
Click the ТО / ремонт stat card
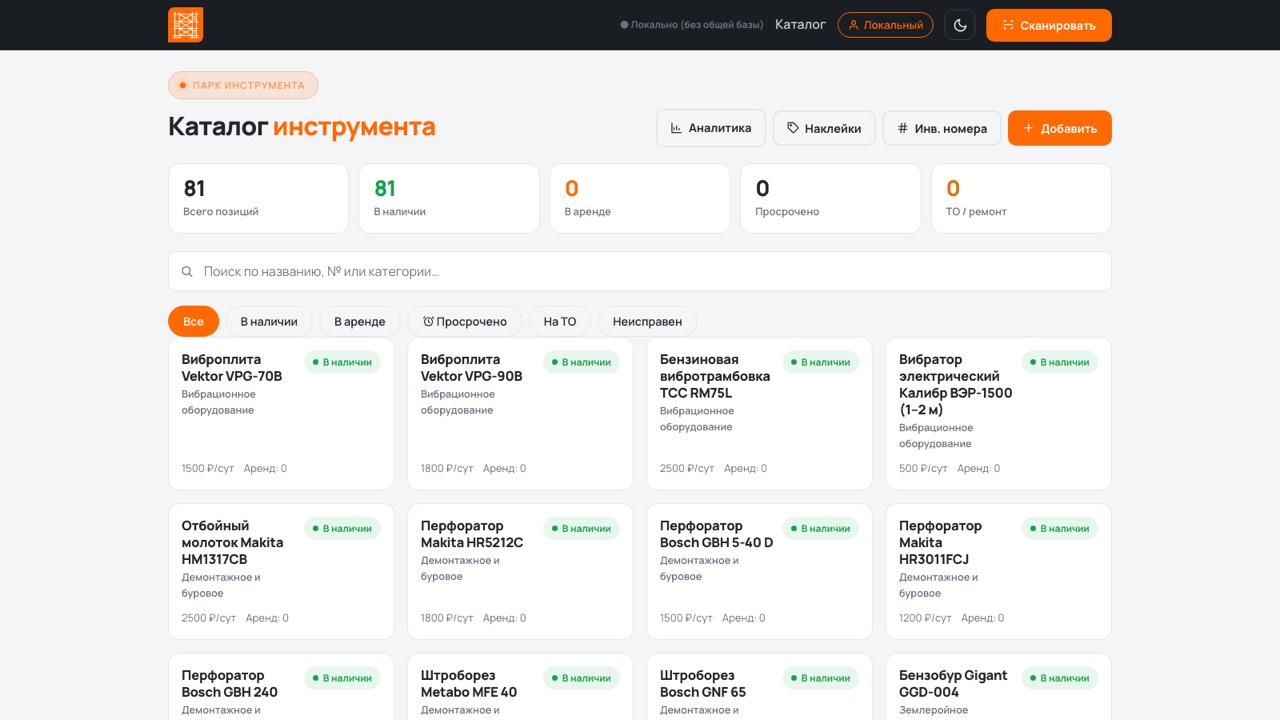[x=1021, y=198]
